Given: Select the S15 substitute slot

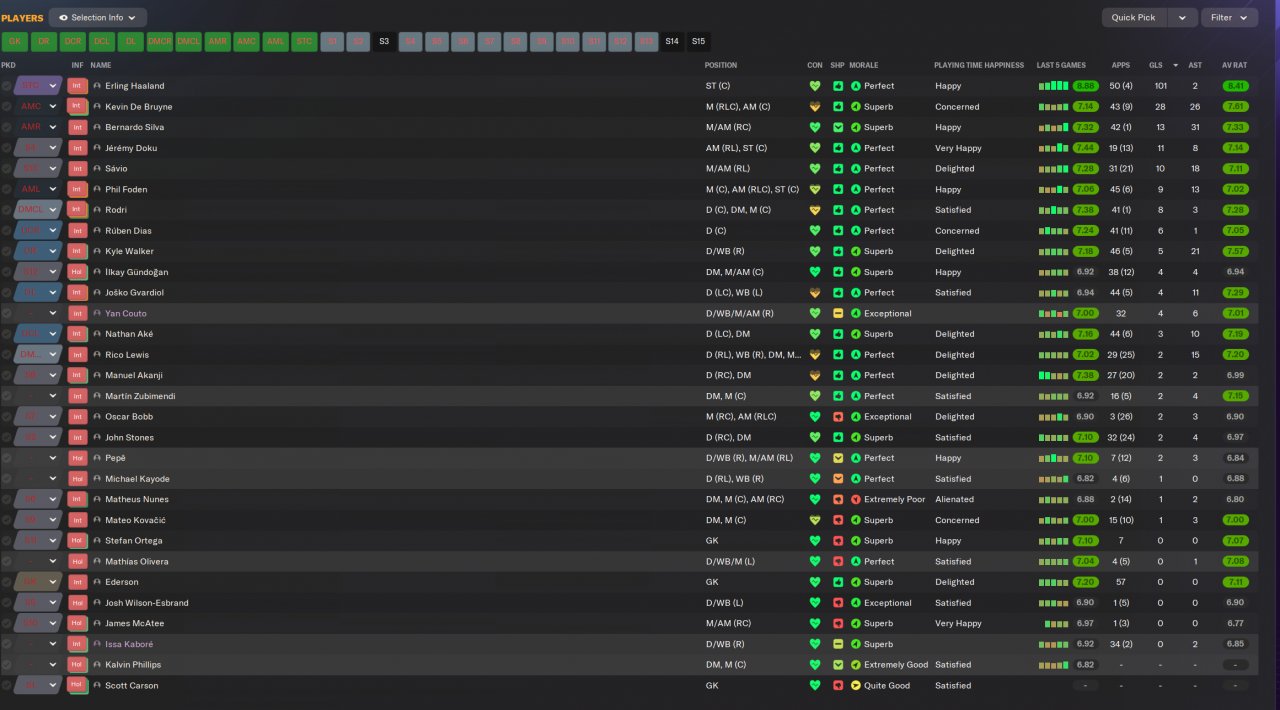Looking at the screenshot, I should tap(698, 42).
